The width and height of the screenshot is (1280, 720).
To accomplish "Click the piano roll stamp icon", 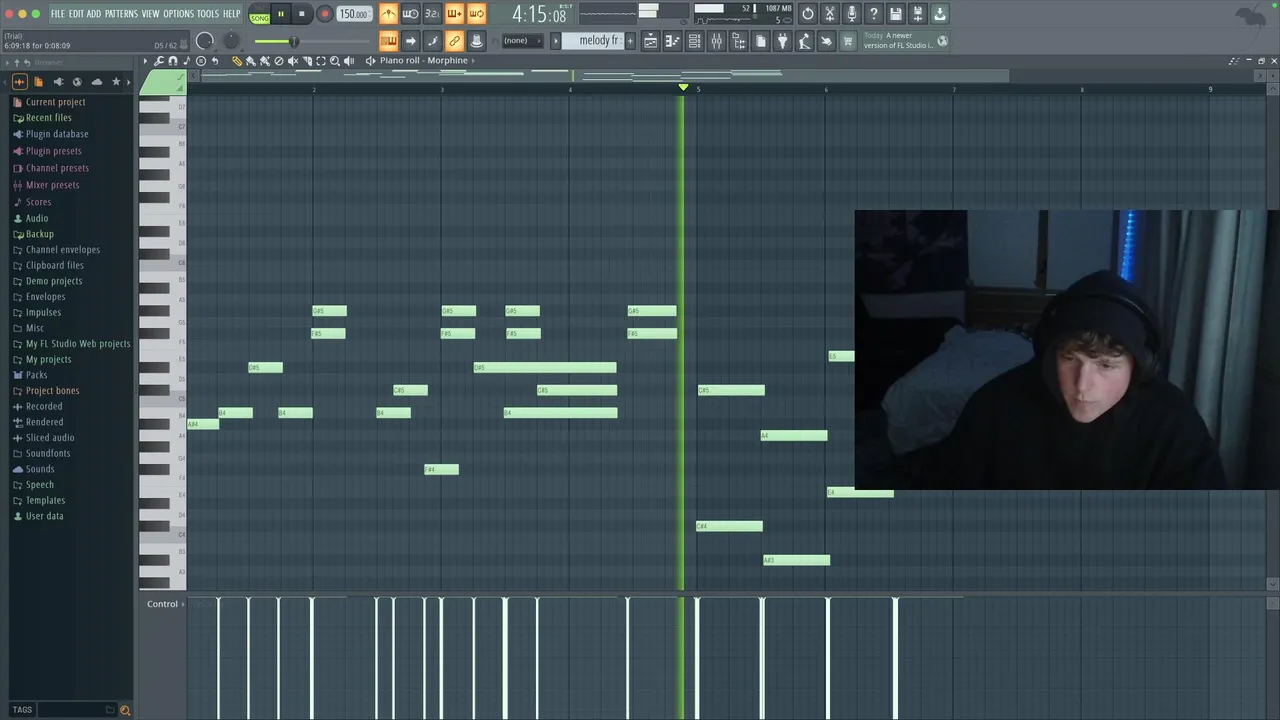I will click(201, 61).
